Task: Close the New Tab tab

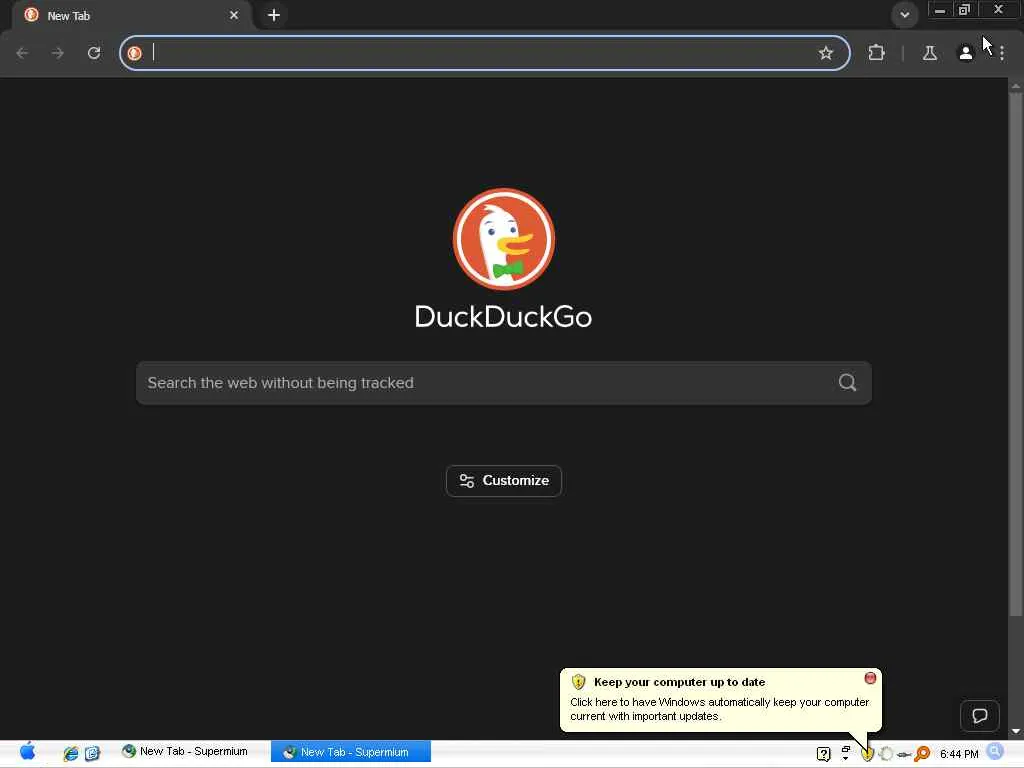Action: point(234,15)
